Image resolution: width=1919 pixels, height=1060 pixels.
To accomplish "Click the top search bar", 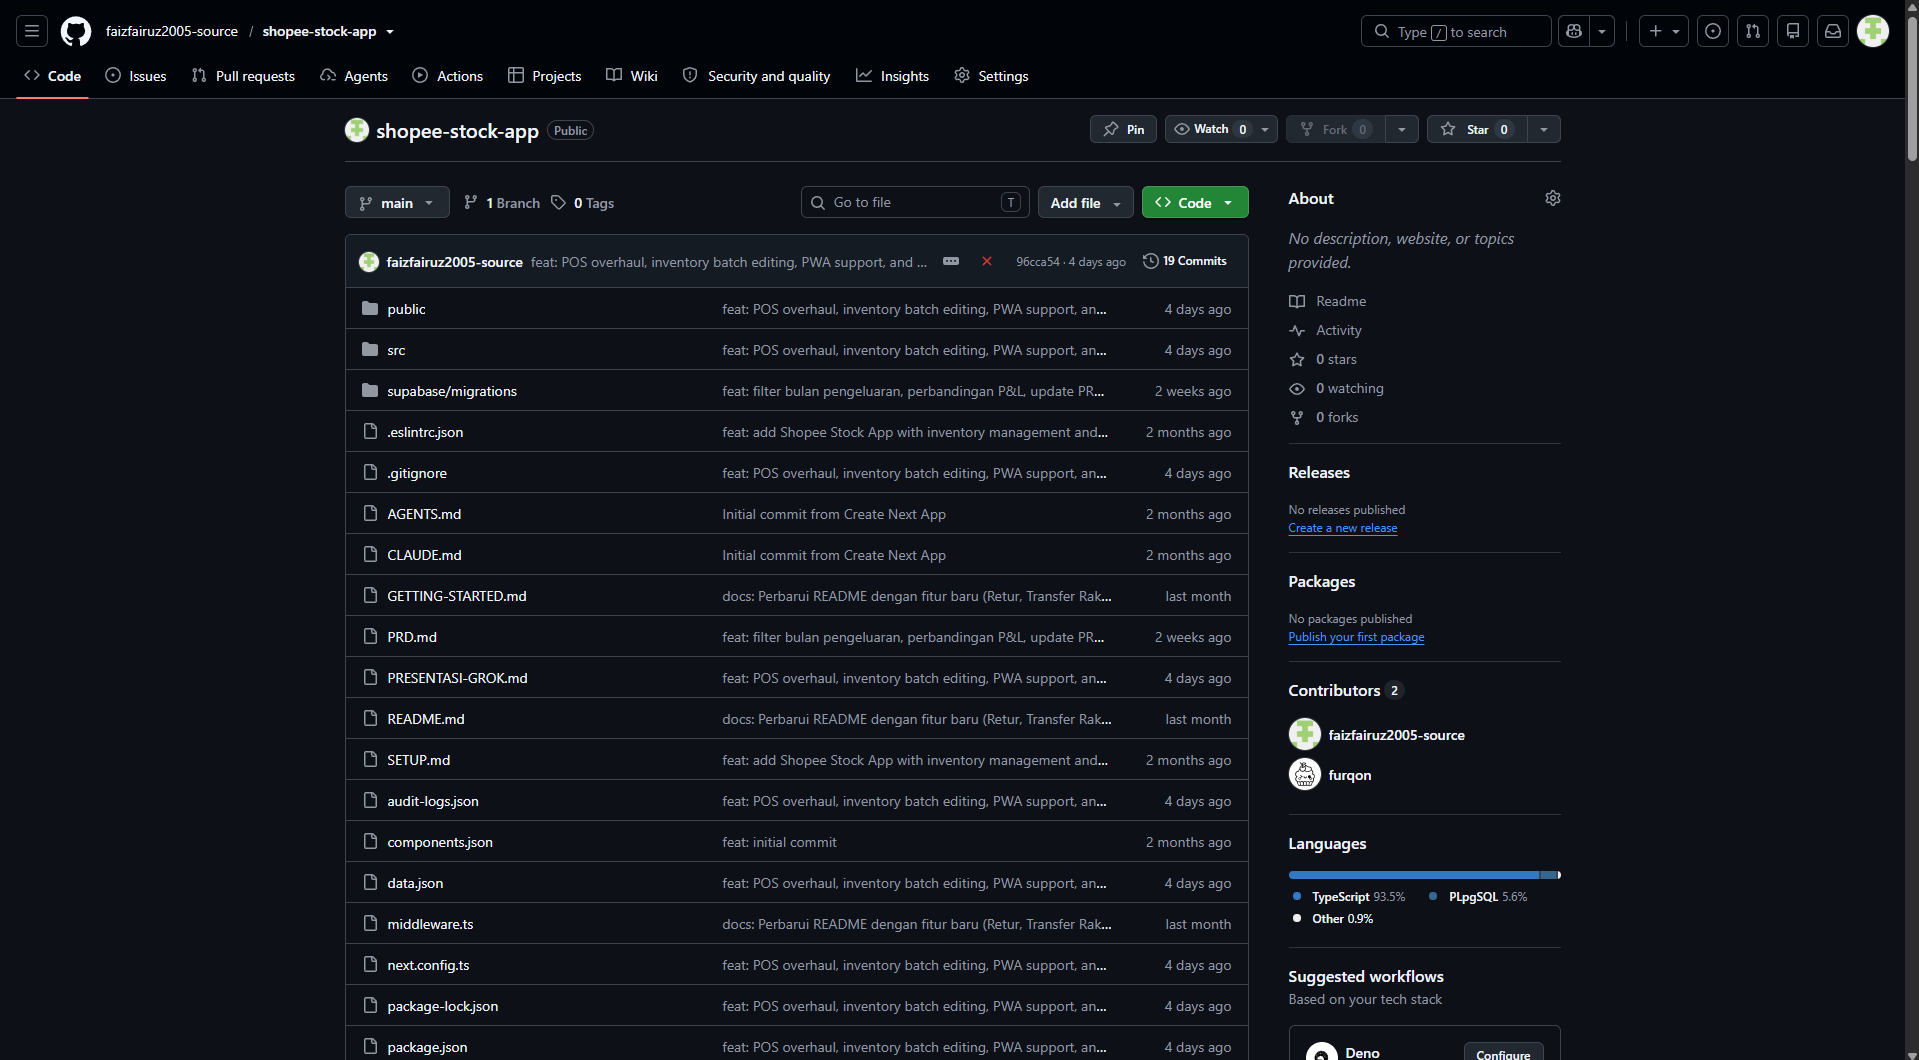I will [x=1456, y=32].
